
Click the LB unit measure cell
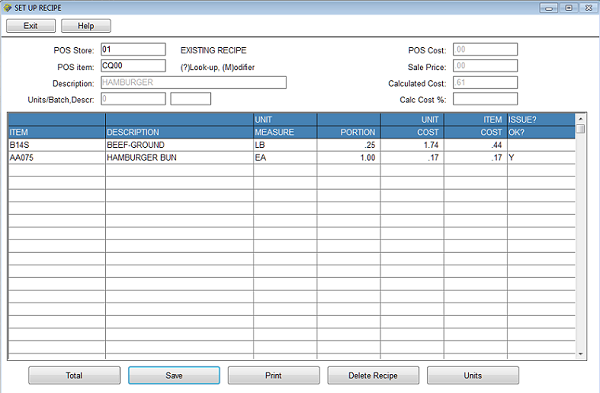285,145
